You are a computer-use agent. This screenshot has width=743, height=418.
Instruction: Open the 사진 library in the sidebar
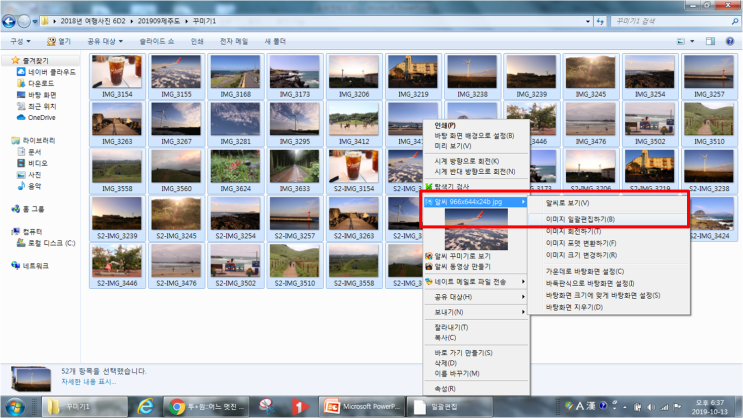coord(29,174)
